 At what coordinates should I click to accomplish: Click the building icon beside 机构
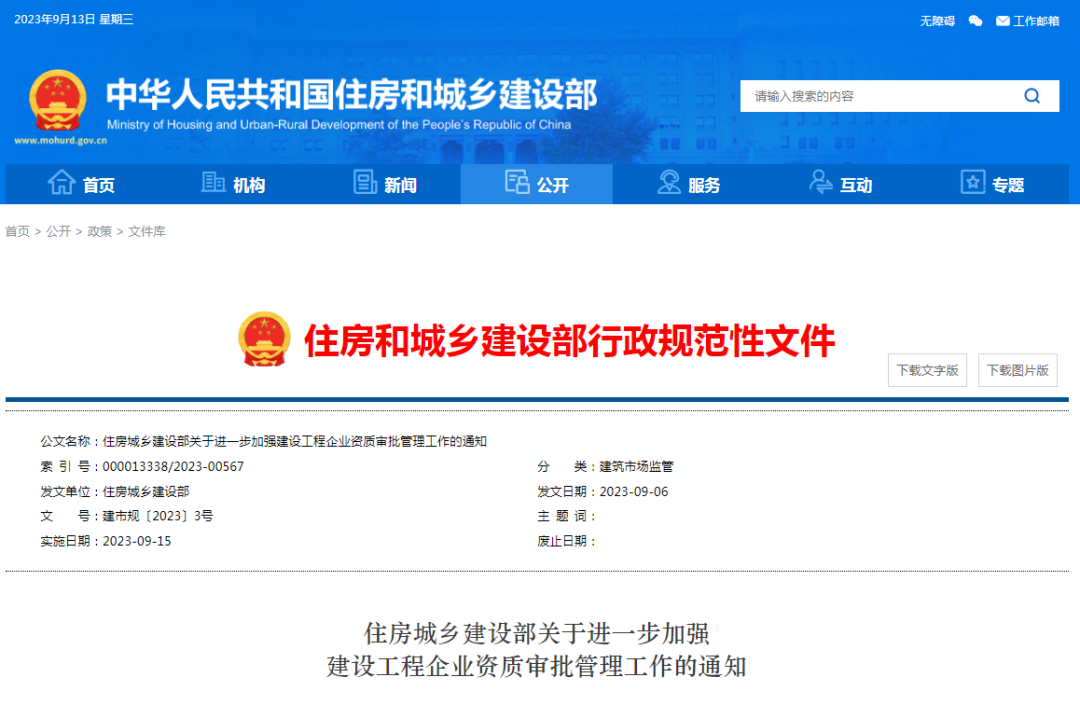click(x=213, y=182)
